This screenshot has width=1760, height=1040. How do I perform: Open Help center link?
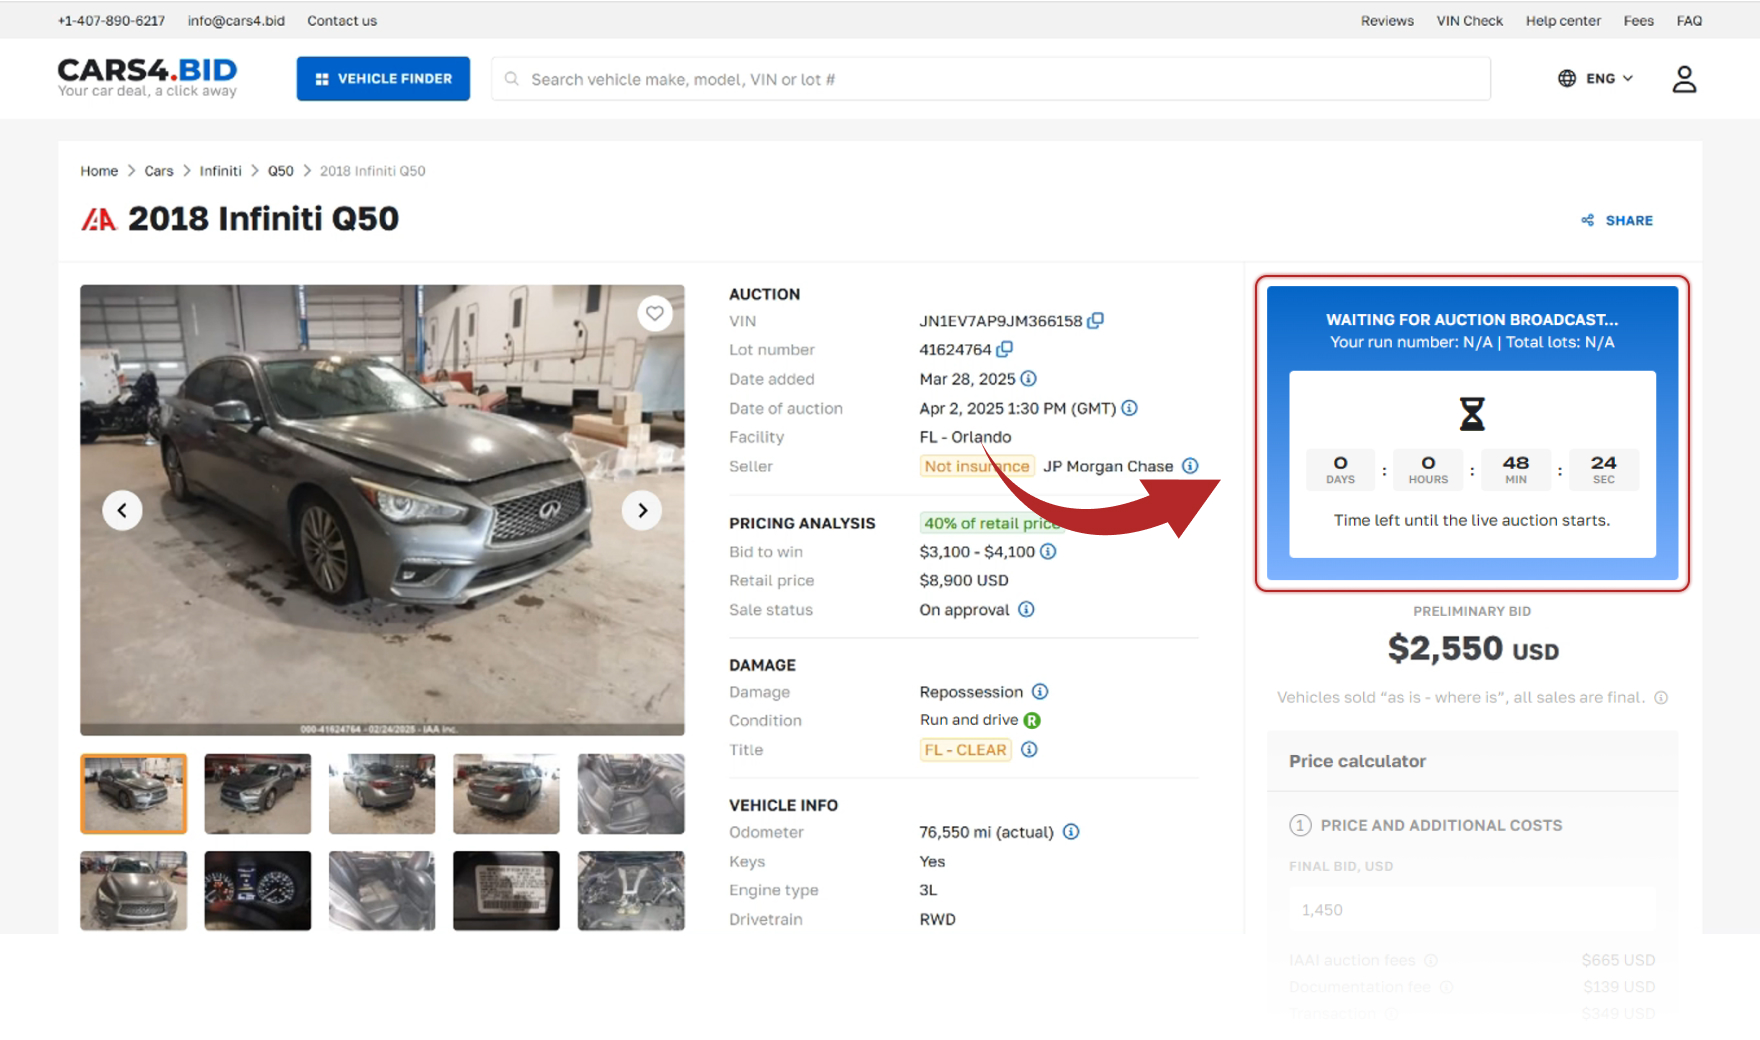click(1563, 21)
